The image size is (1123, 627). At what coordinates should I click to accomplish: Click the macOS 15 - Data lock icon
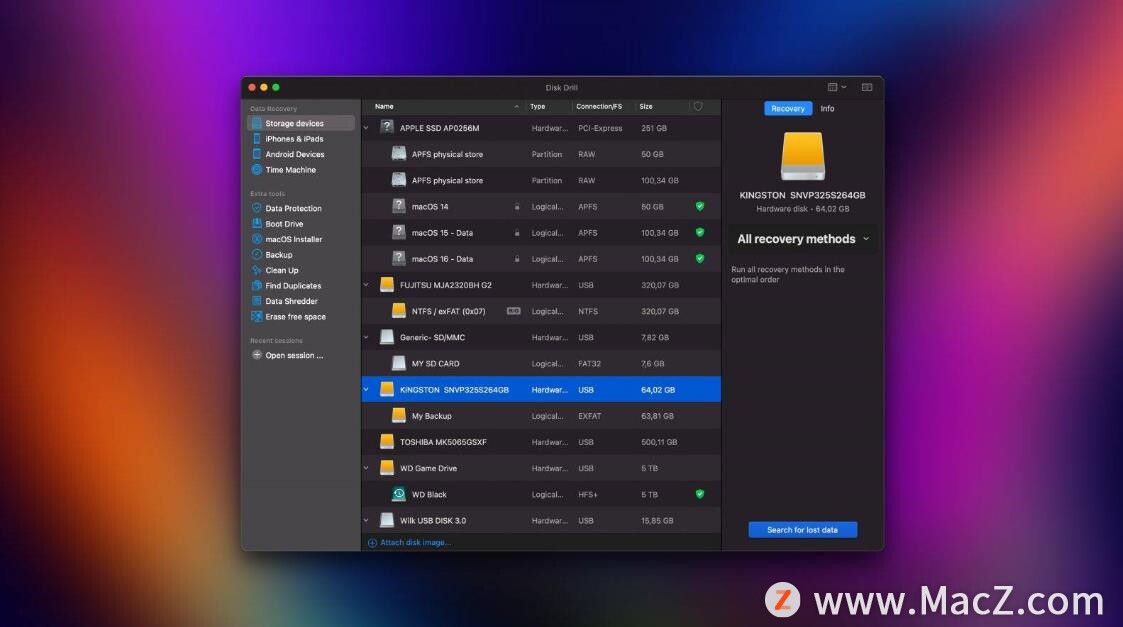[516, 233]
